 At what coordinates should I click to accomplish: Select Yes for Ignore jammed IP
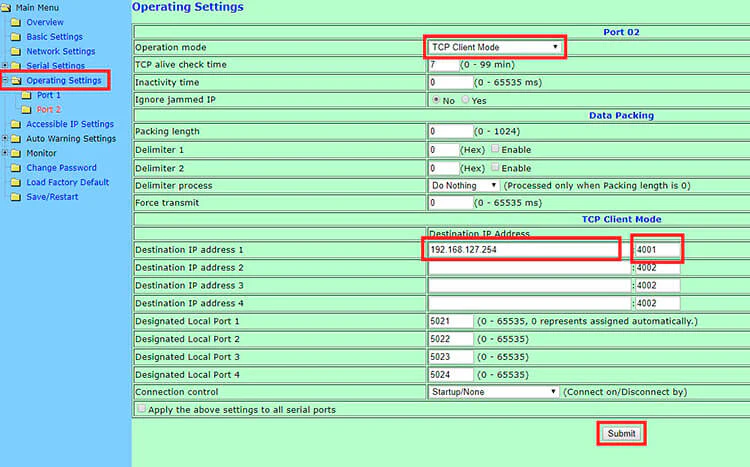point(465,100)
